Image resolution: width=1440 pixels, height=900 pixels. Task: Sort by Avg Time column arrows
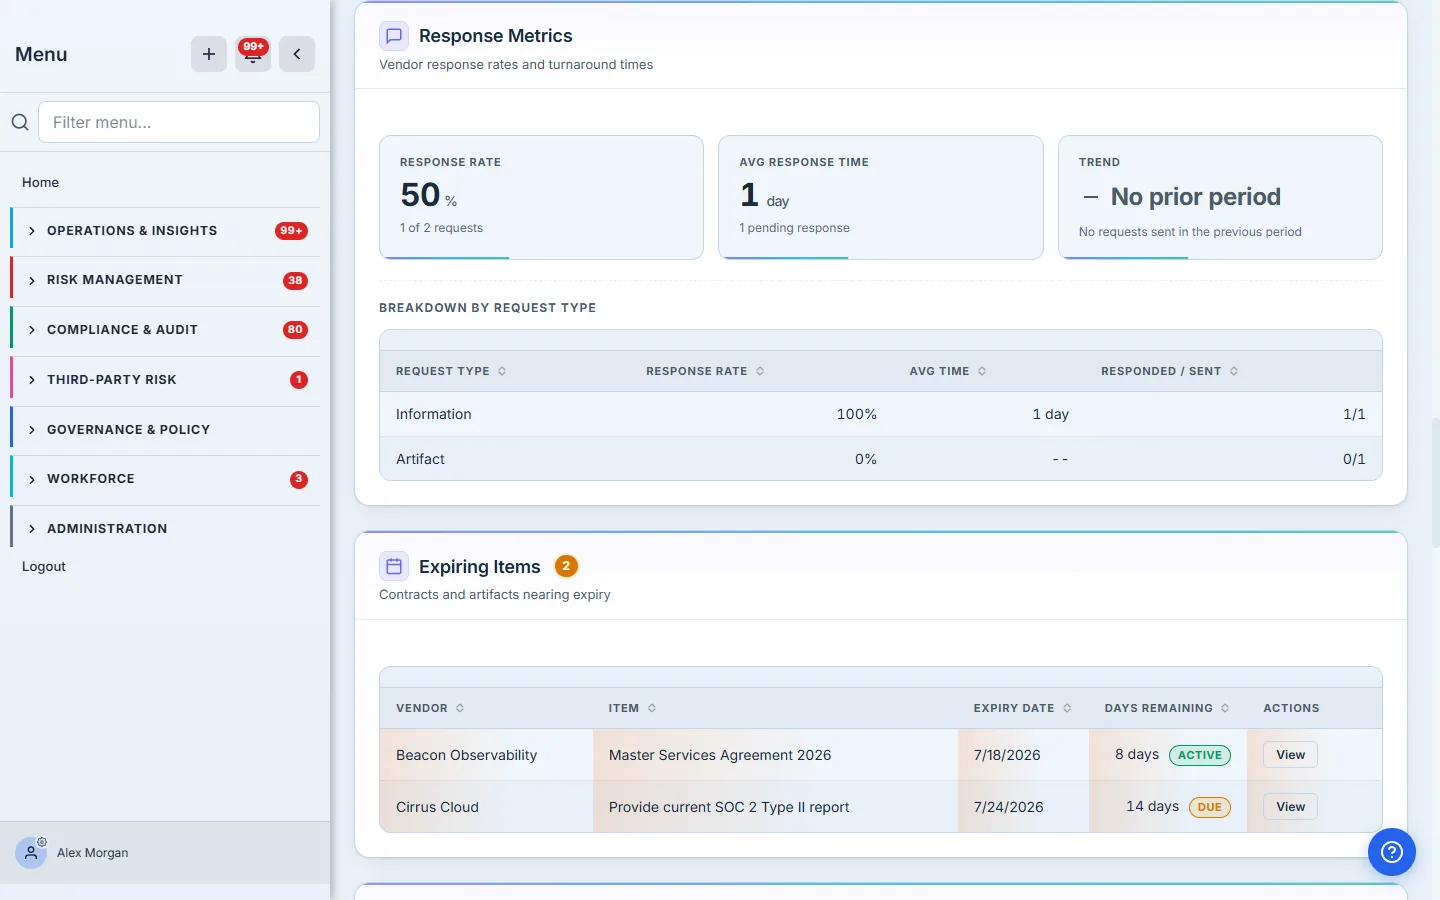pyautogui.click(x=982, y=371)
